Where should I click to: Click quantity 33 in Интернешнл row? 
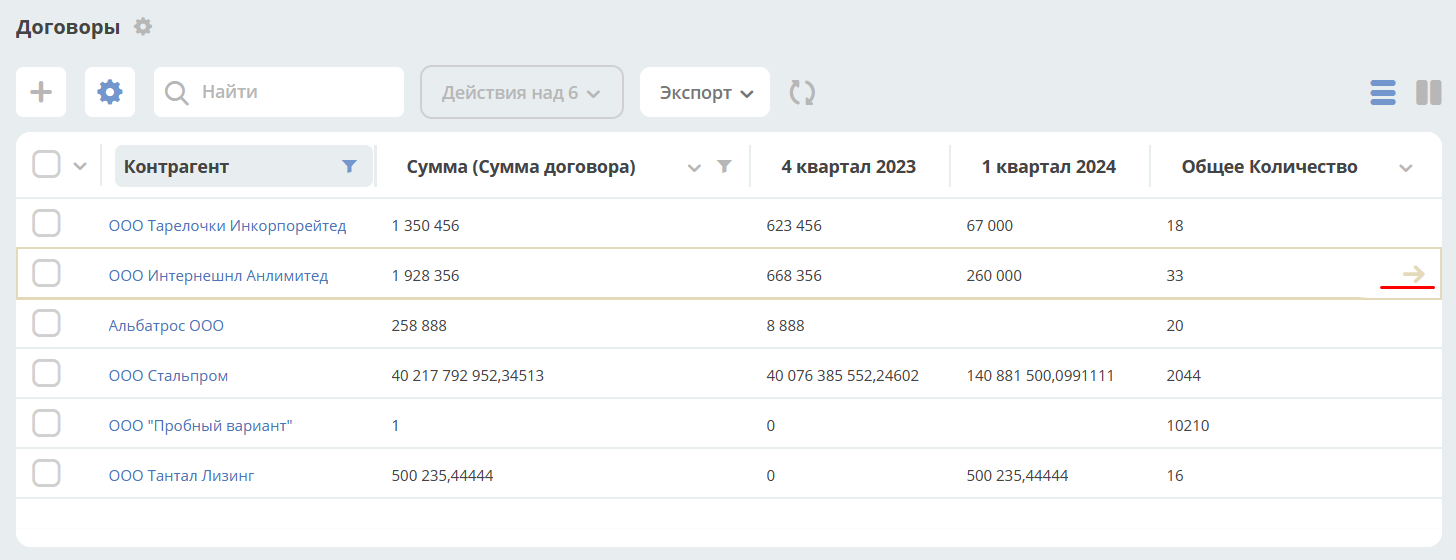(x=1175, y=276)
